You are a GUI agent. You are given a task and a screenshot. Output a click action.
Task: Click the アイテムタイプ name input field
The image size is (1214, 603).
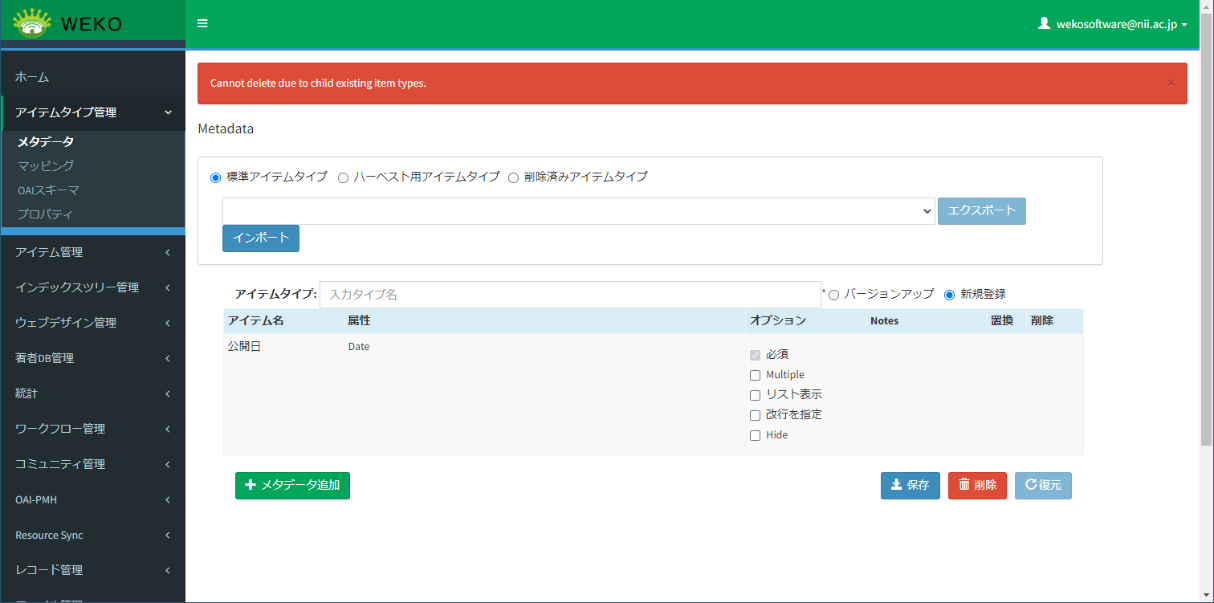(570, 294)
